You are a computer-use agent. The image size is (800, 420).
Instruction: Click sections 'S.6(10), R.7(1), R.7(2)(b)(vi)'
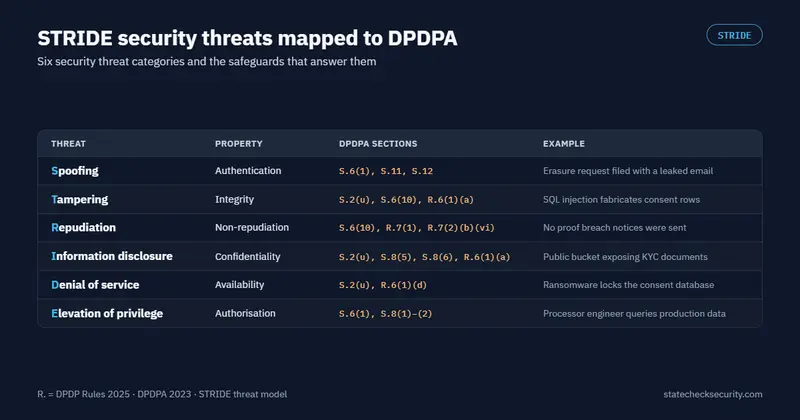click(x=417, y=228)
